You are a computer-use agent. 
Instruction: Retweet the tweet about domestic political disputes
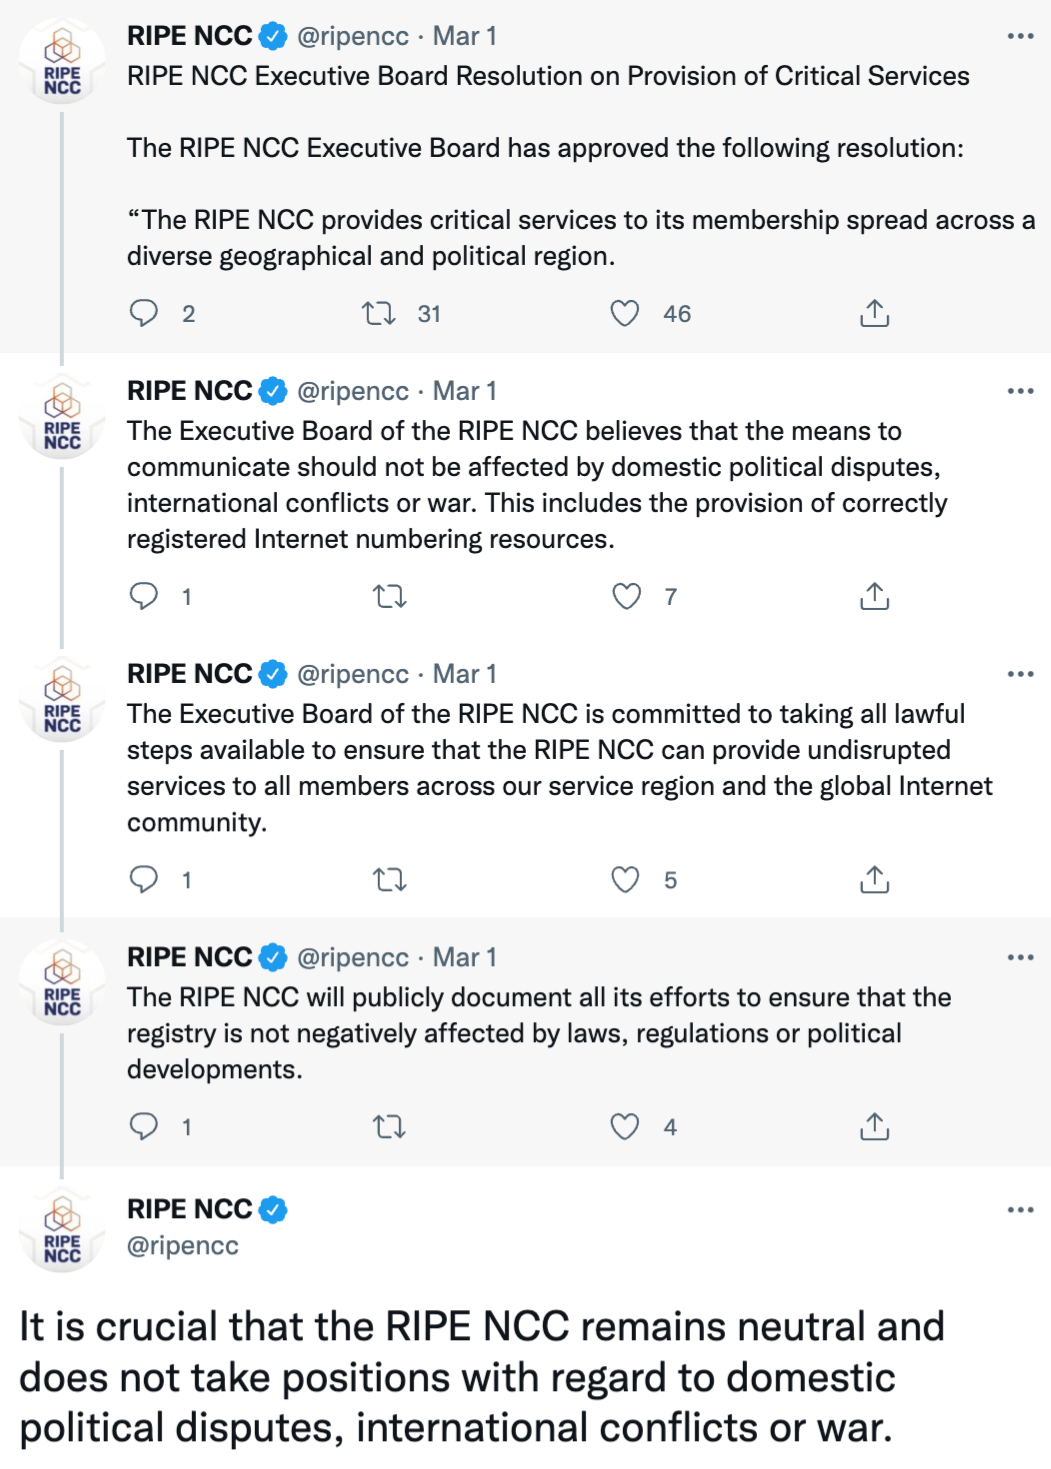click(389, 597)
